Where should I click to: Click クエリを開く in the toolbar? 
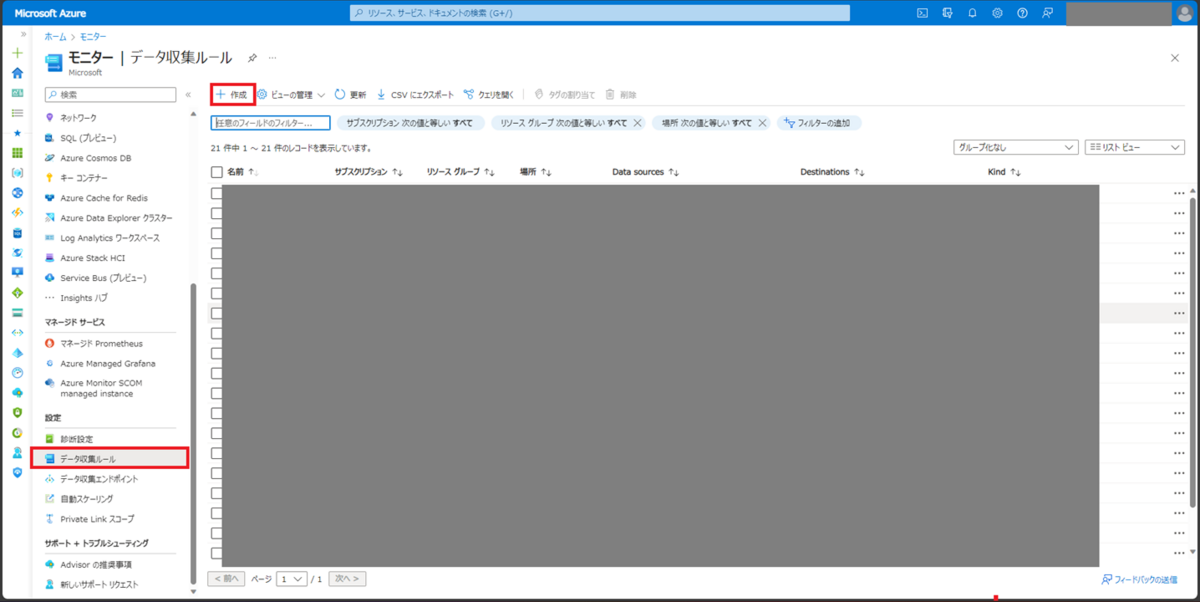pos(488,94)
